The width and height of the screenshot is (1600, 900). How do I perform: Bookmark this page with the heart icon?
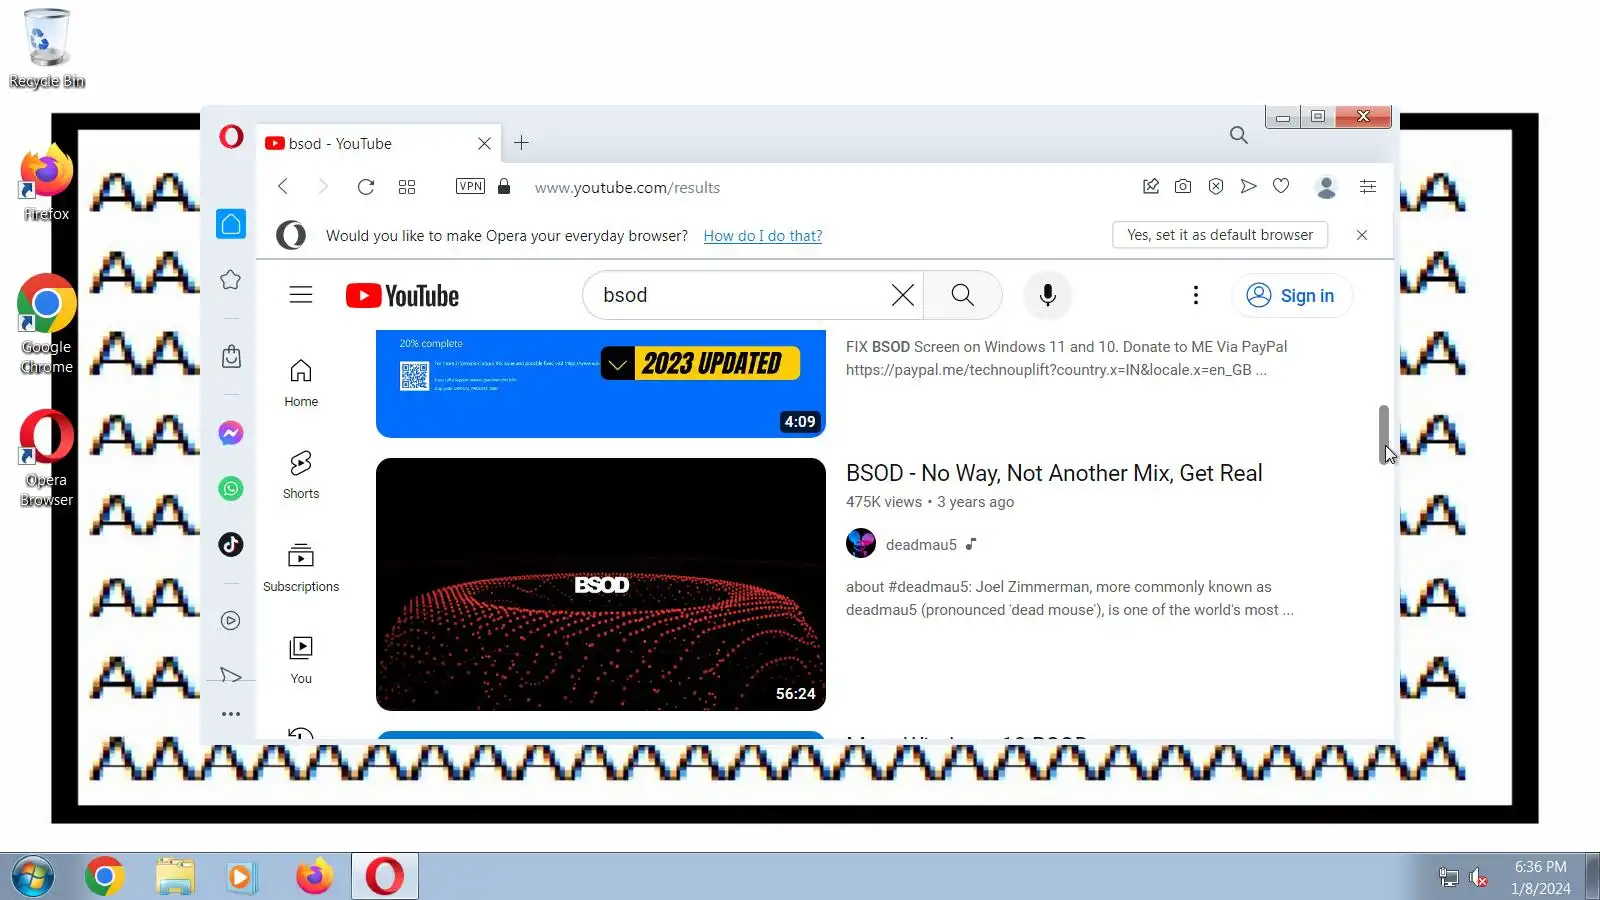(x=1281, y=186)
